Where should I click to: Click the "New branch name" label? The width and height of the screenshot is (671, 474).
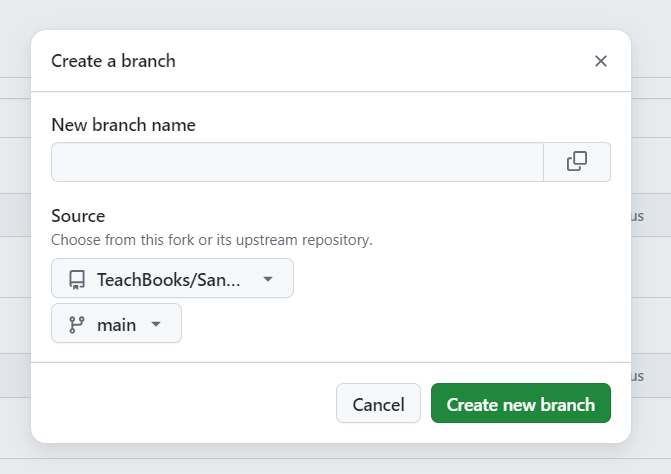(123, 125)
